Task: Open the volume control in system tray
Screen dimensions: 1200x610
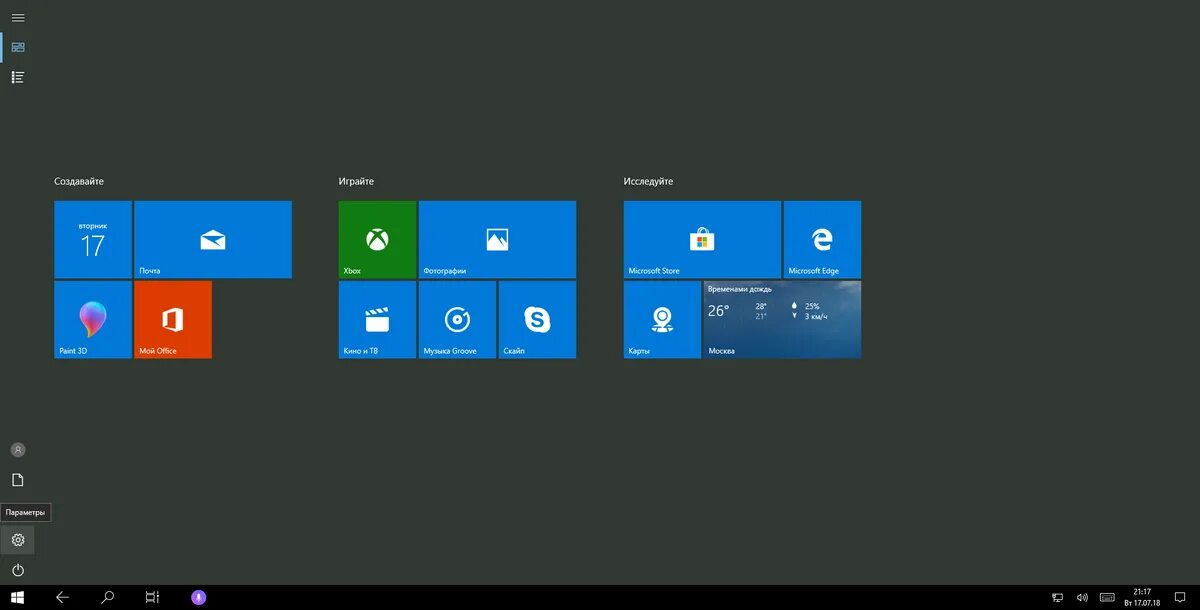Action: pyautogui.click(x=1081, y=597)
